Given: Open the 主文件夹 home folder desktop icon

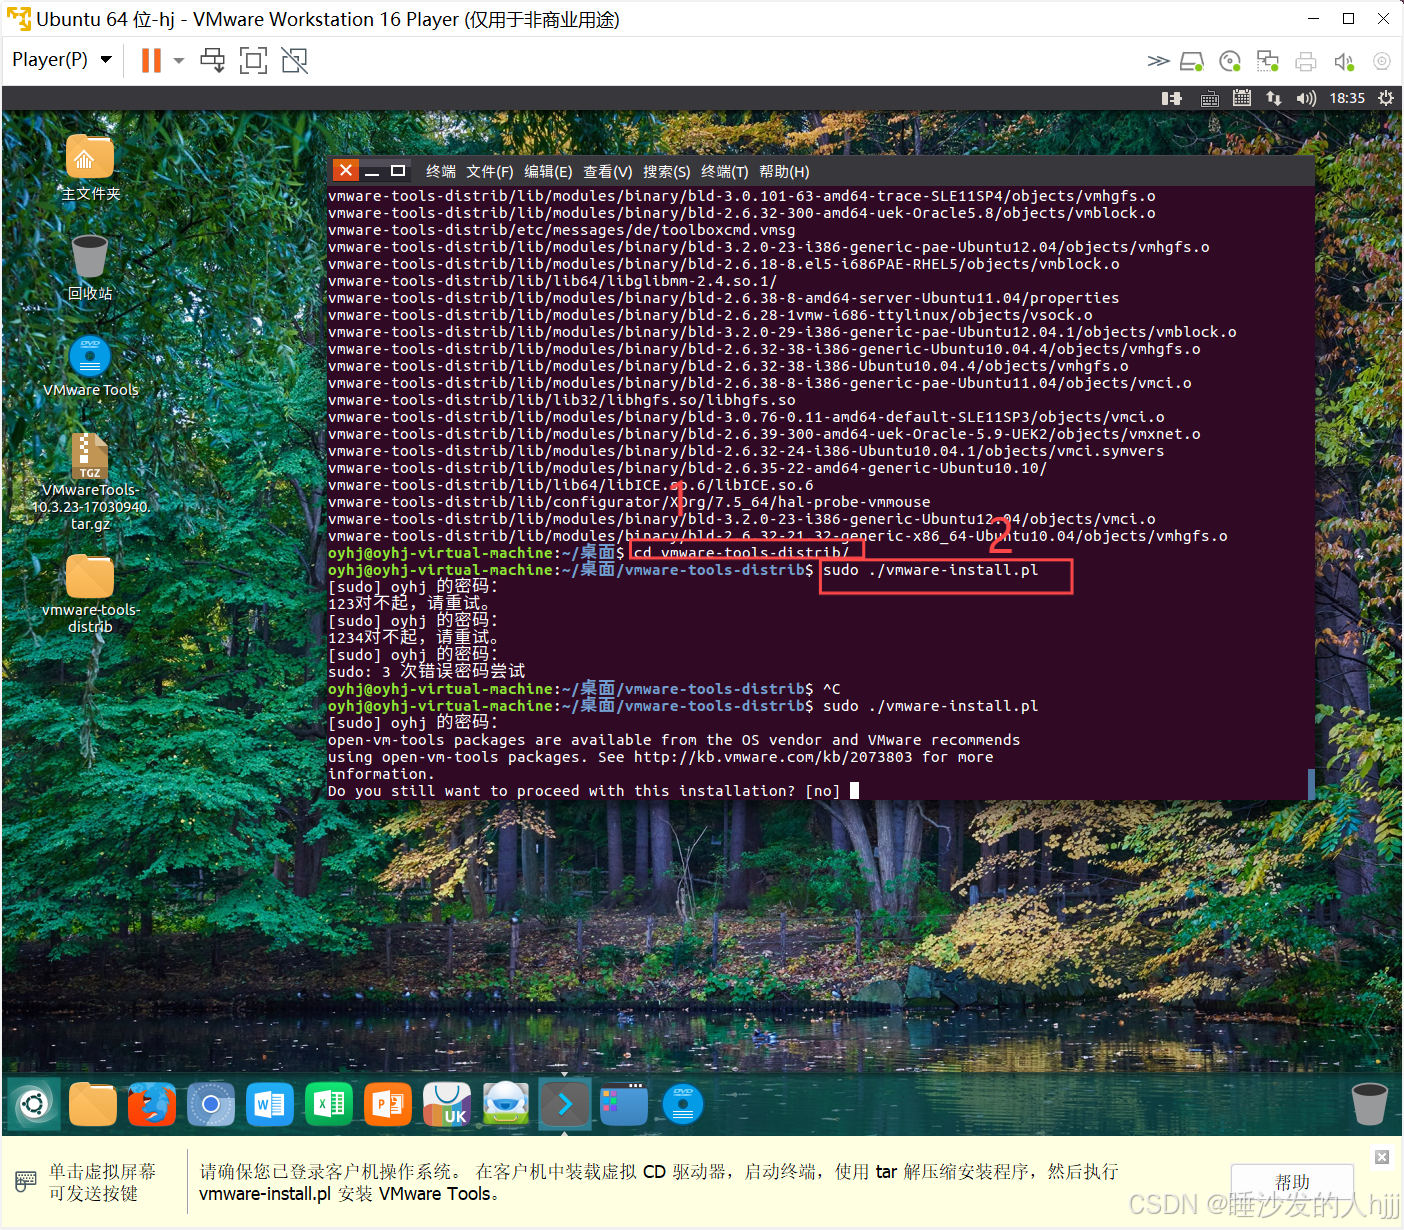Looking at the screenshot, I should click(x=90, y=168).
